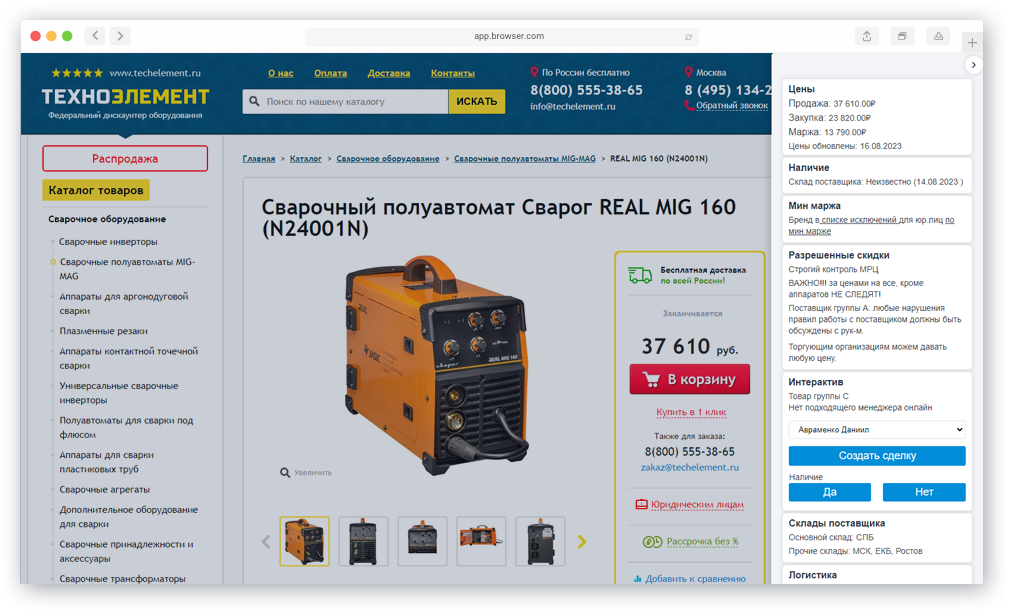Click the free delivery truck icon
This screenshot has height=613, width=1011.
[640, 275]
